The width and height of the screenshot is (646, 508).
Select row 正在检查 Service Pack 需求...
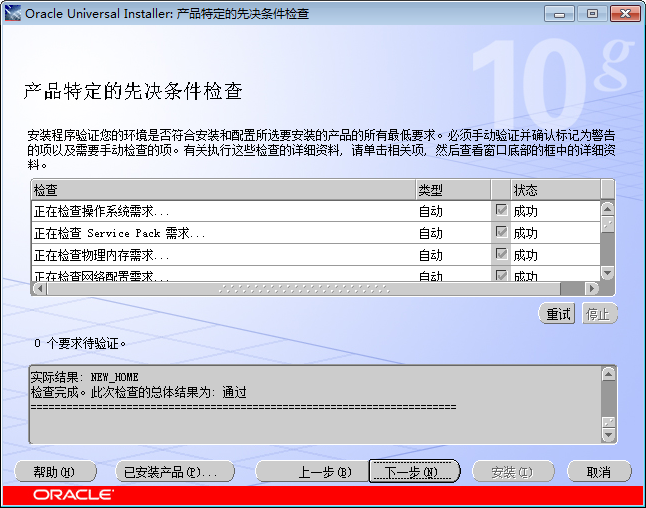316,233
